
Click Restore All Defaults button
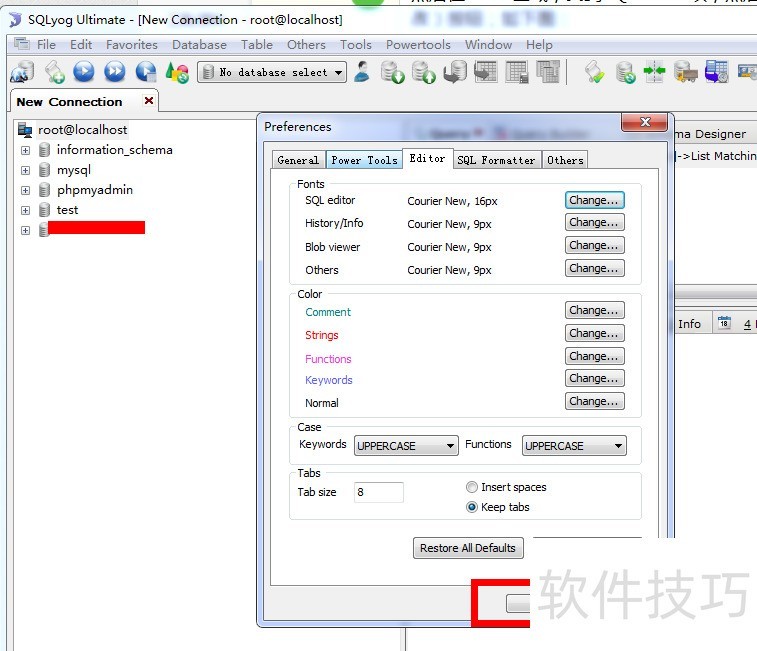click(x=468, y=548)
